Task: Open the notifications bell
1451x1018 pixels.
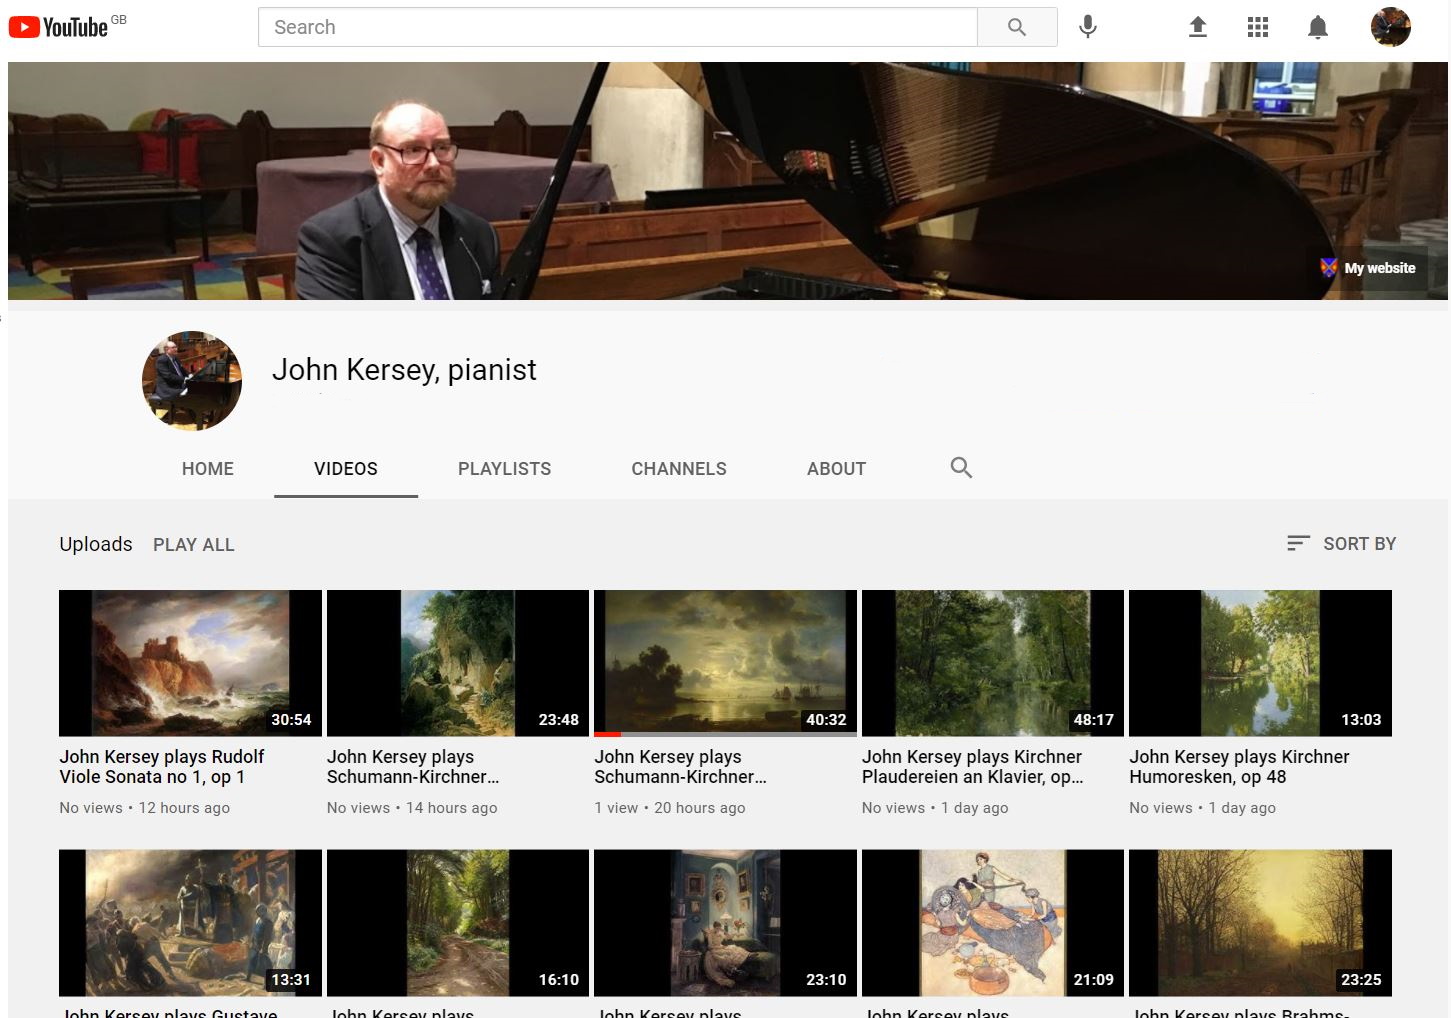Action: coord(1318,27)
